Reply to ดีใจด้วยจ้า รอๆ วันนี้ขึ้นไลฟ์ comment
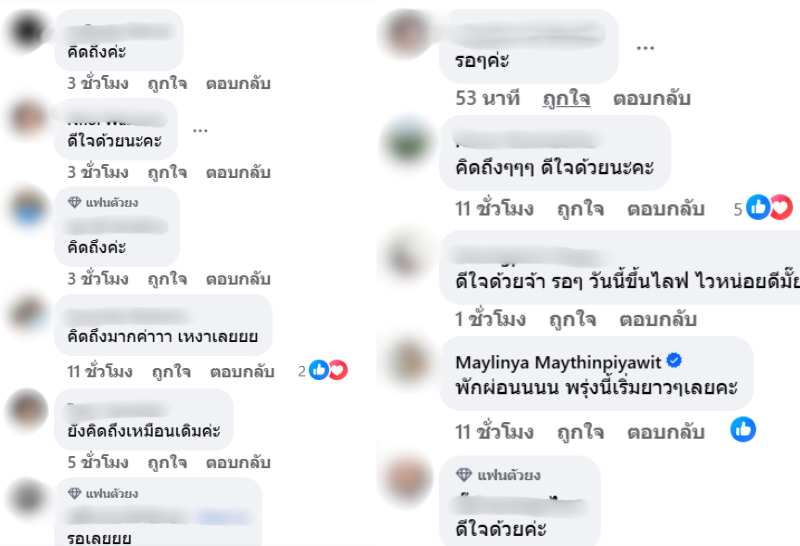Viewport: 800px width, 546px height. (658, 319)
